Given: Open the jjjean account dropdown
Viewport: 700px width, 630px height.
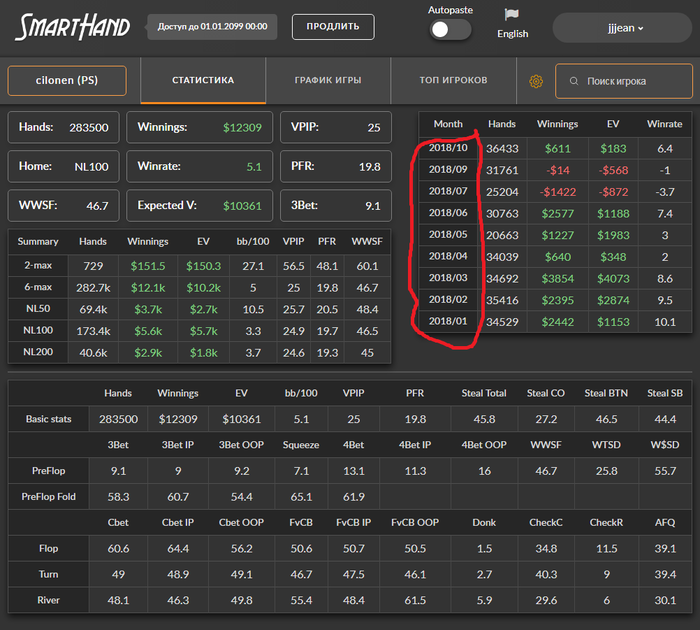Looking at the screenshot, I should (620, 28).
